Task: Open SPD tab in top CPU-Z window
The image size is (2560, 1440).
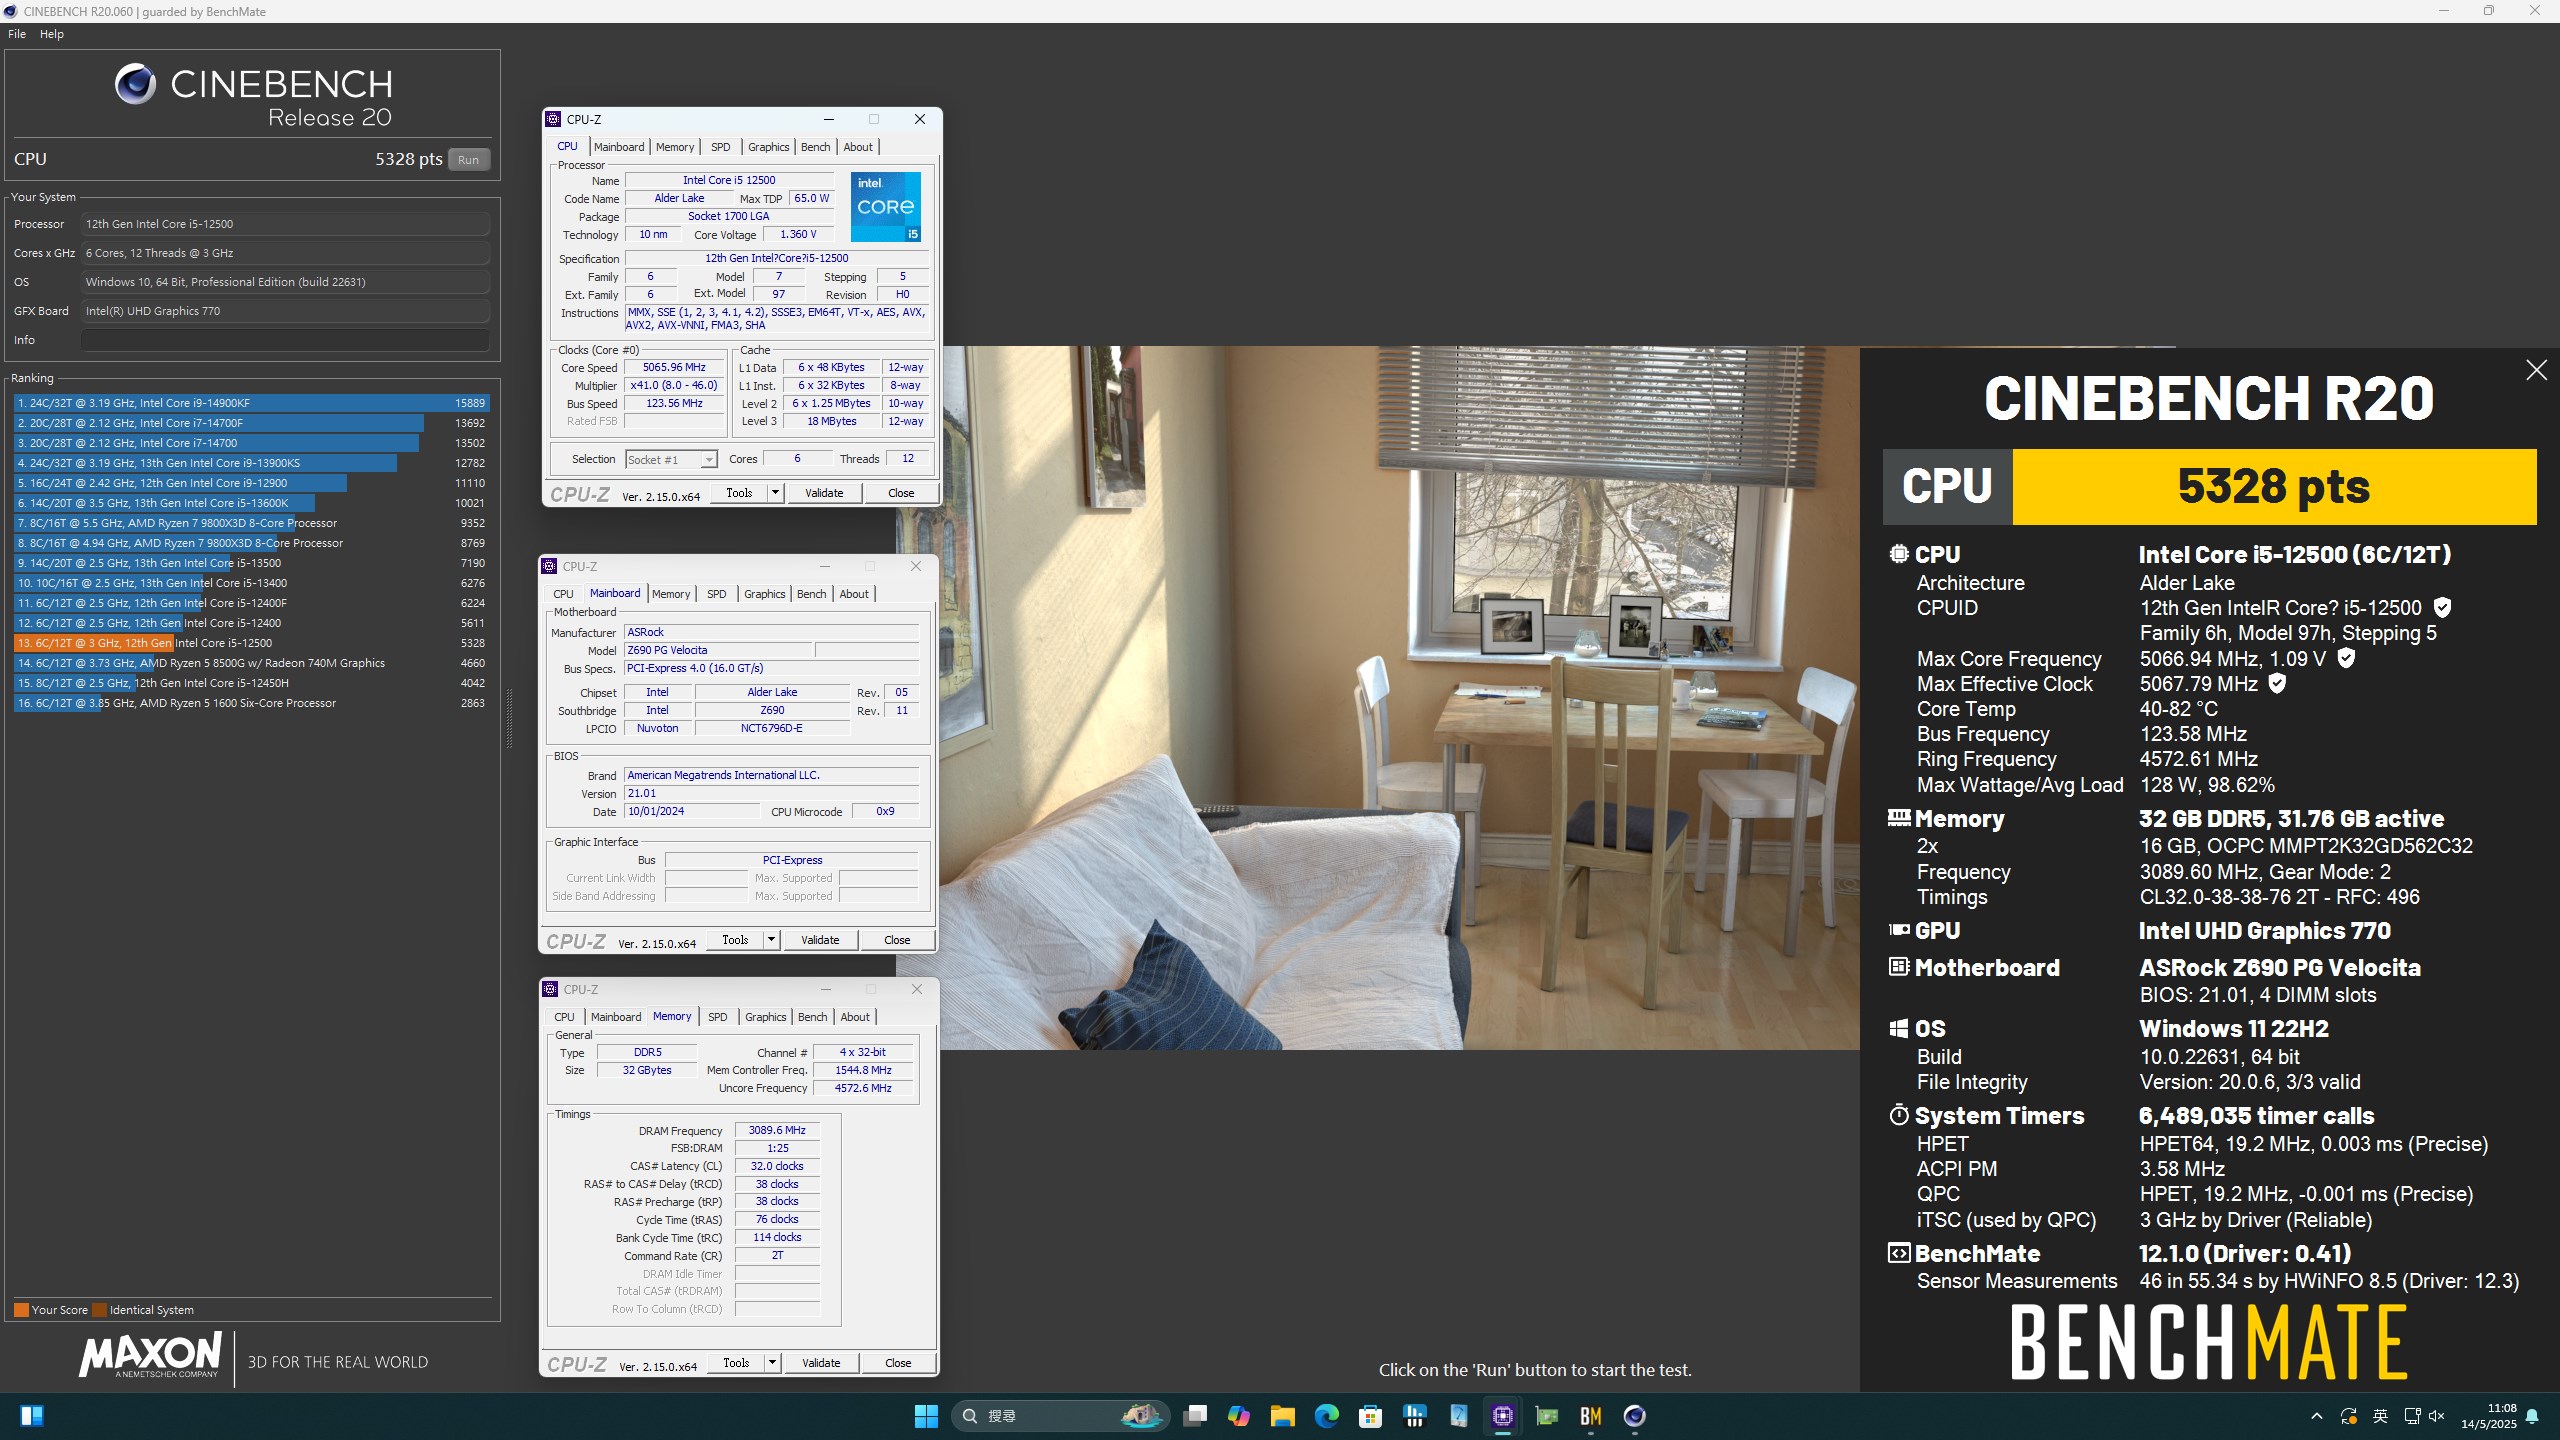Action: [x=720, y=147]
